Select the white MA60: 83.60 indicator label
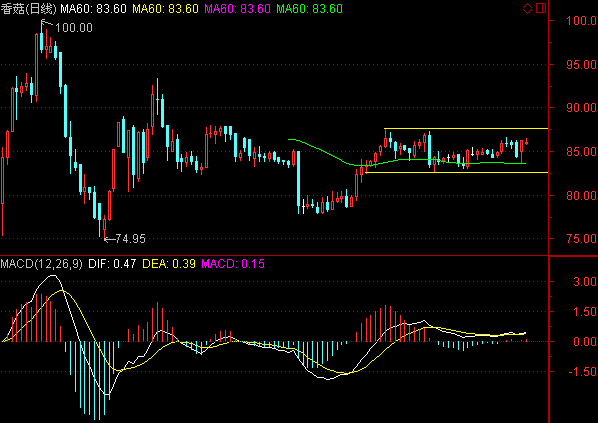Viewport: 598px width, 423px height. pyautogui.click(x=93, y=9)
